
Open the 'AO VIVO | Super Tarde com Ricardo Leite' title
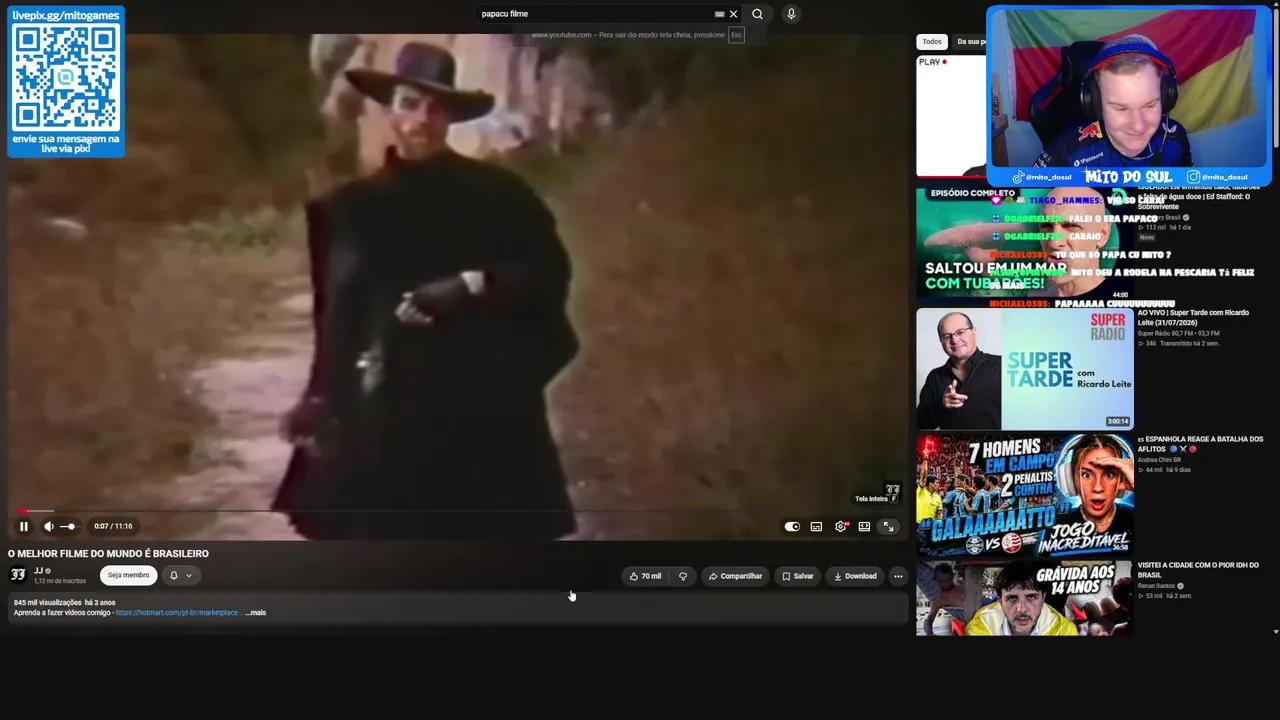click(x=1193, y=318)
